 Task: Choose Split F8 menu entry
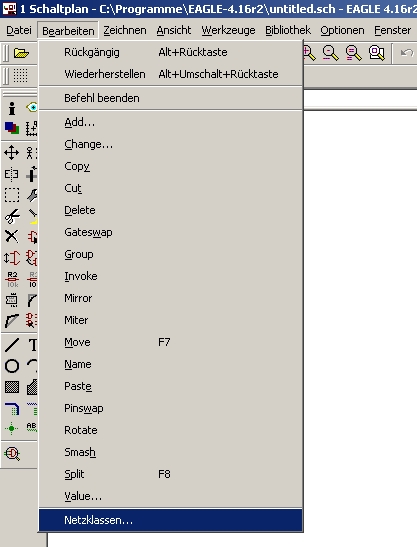point(171,474)
